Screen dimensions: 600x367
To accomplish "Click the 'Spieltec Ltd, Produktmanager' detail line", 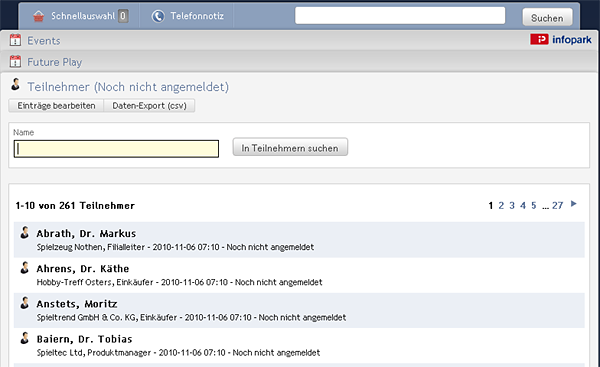I will pyautogui.click(x=178, y=353).
